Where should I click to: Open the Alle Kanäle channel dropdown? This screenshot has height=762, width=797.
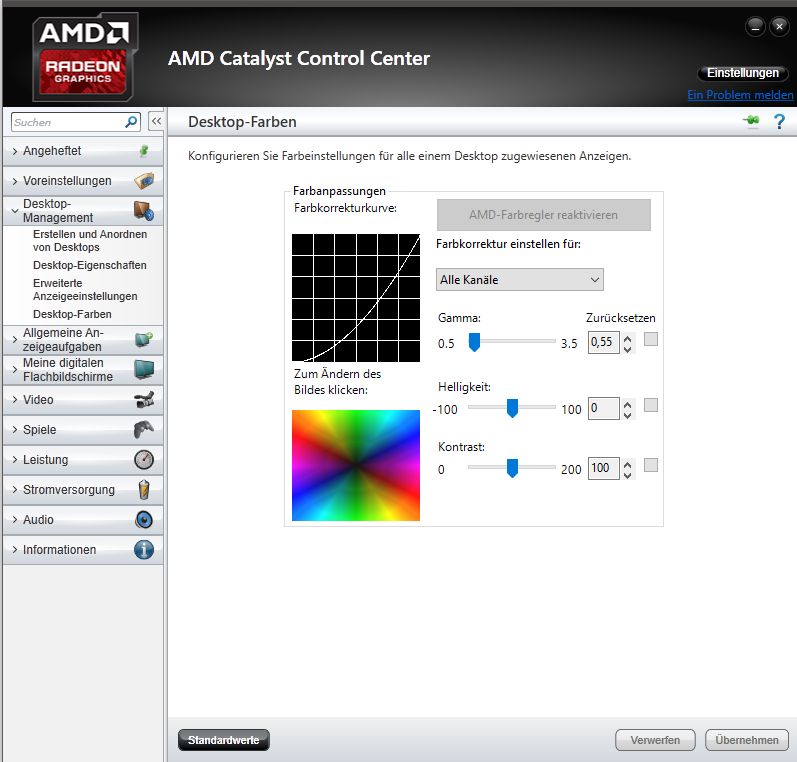coord(519,280)
